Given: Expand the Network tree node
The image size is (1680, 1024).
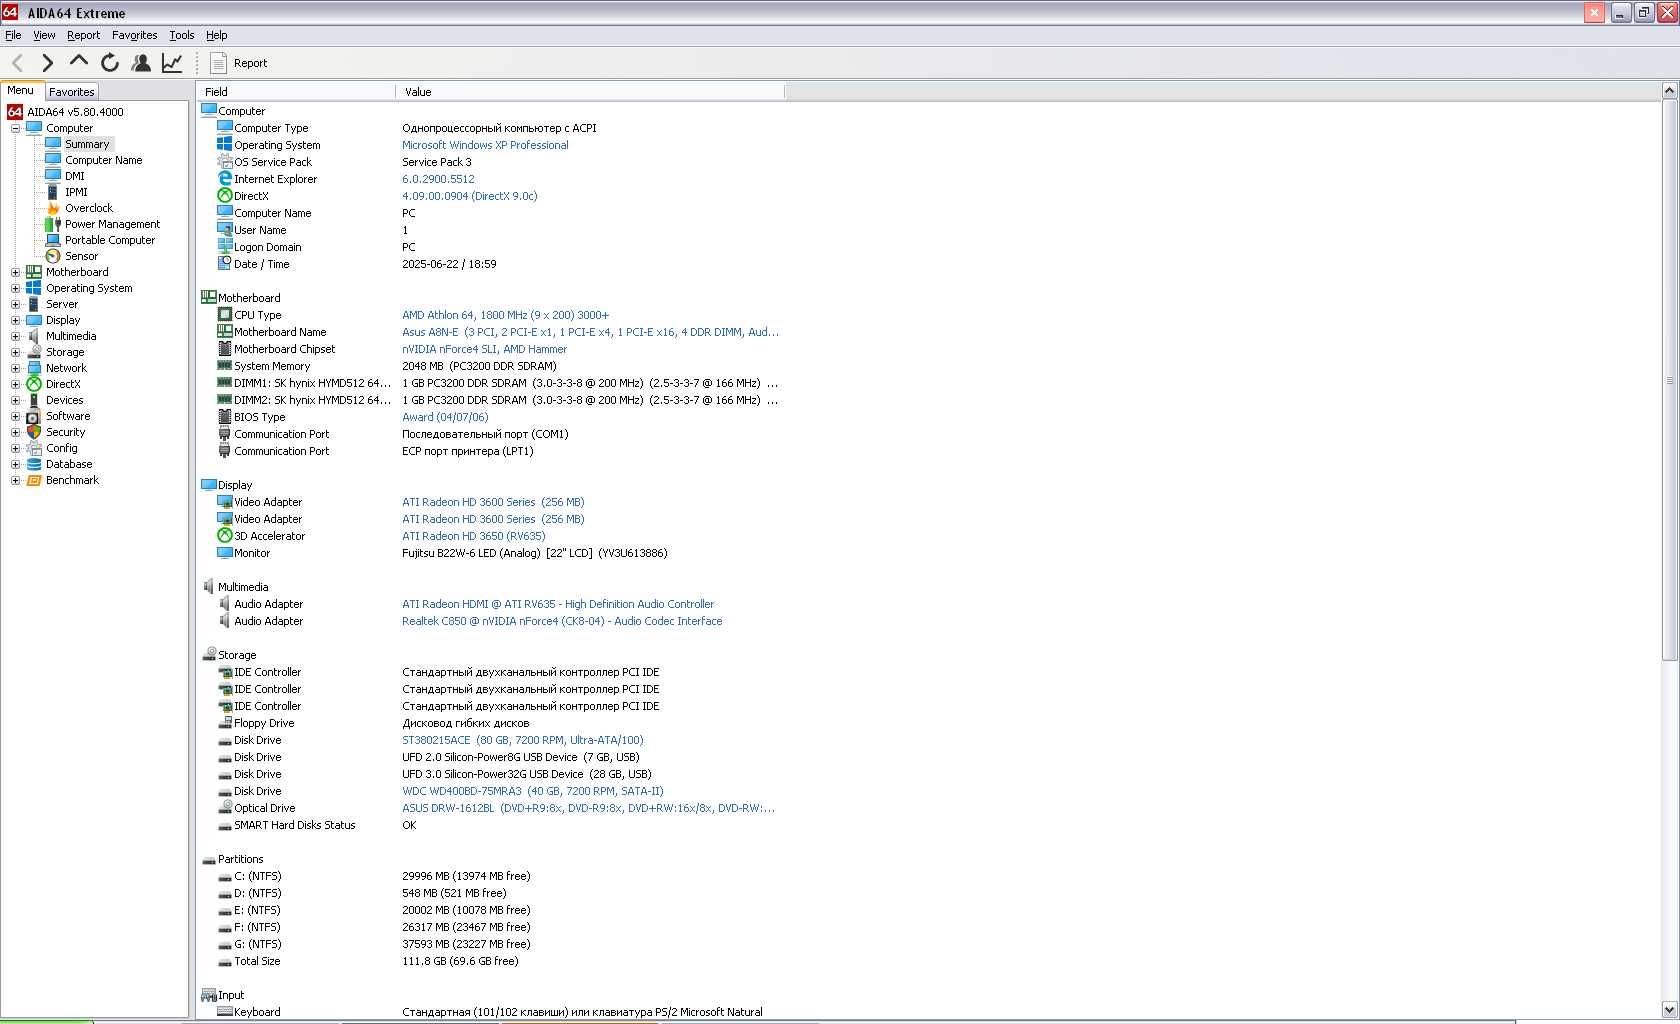Looking at the screenshot, I should point(15,368).
